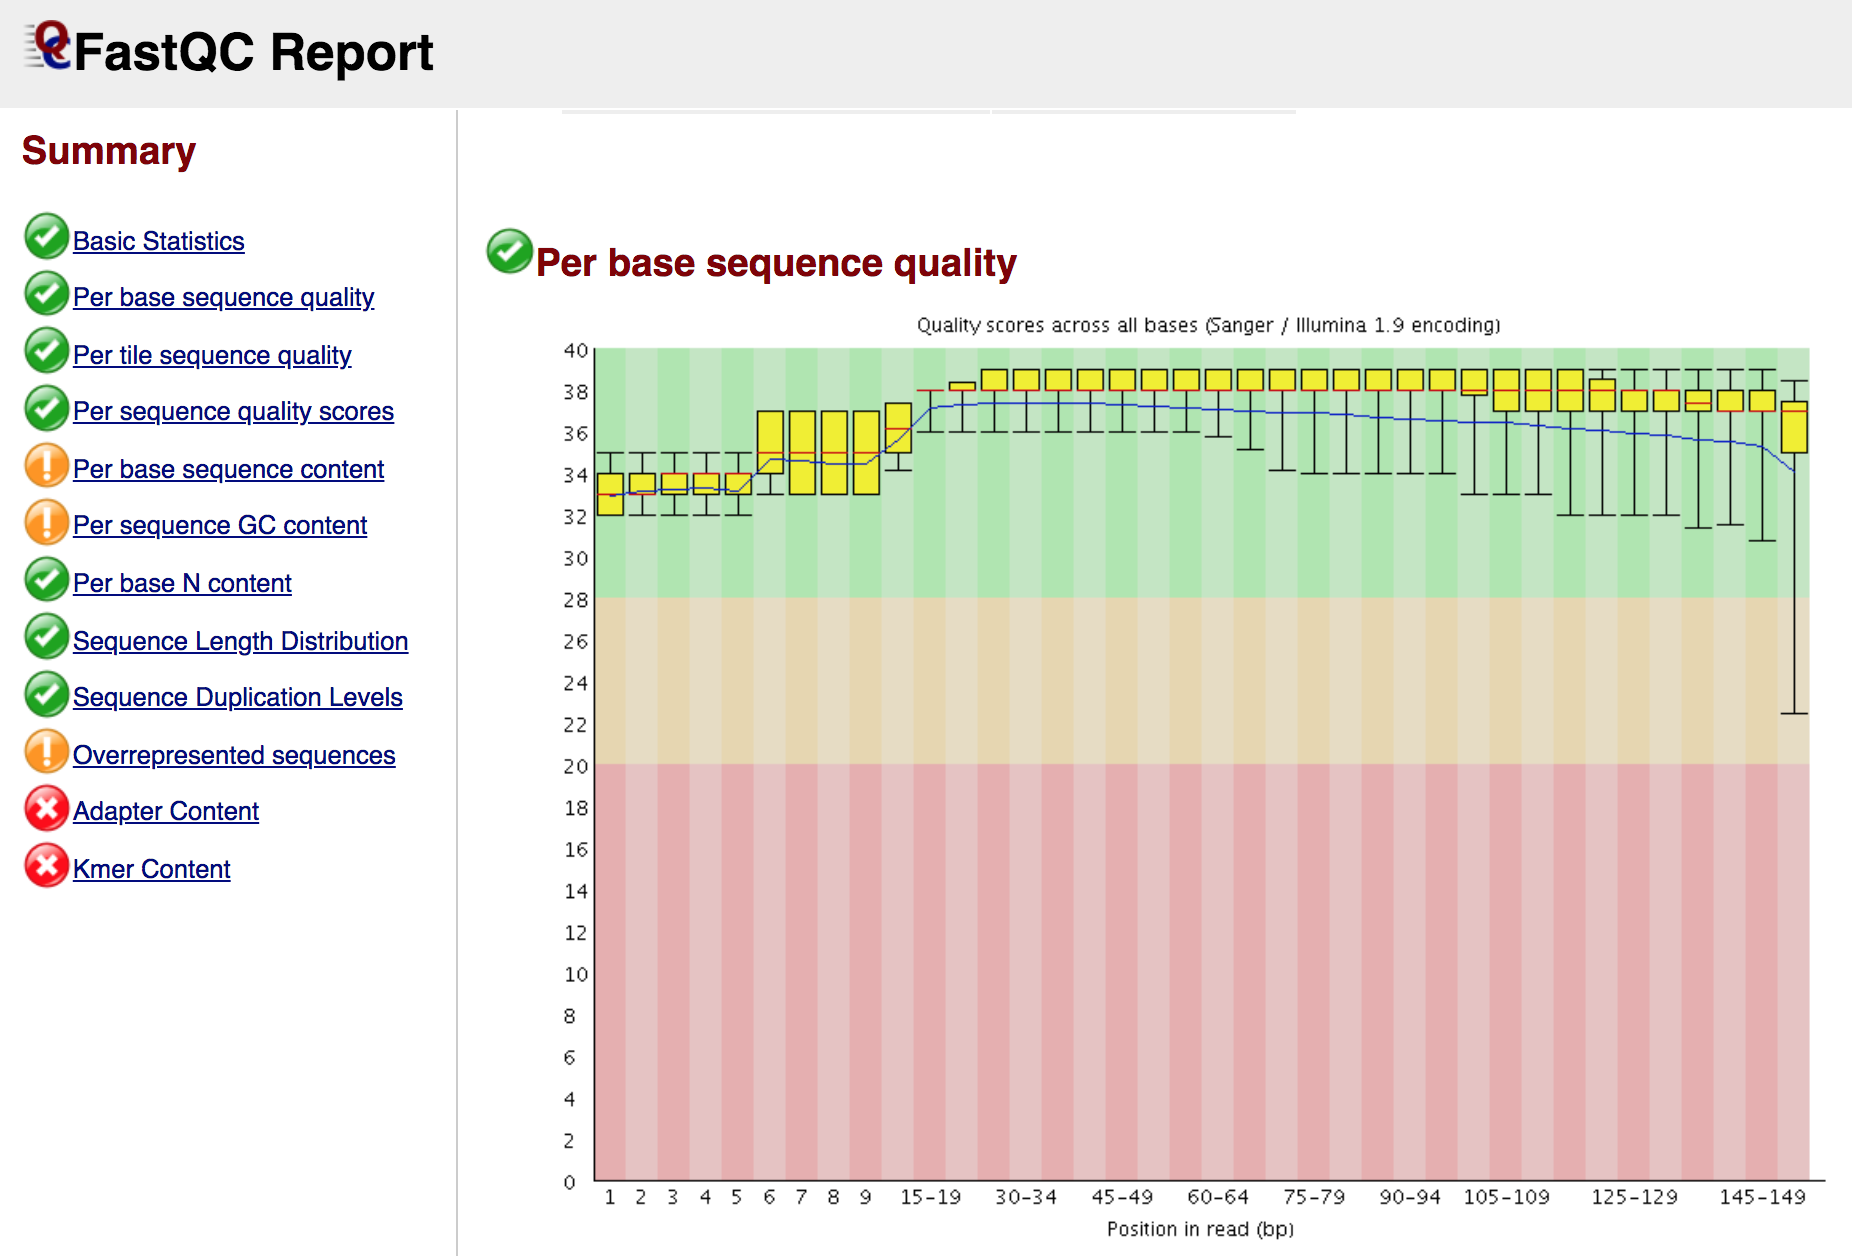Click warning icon beside Per base sequence content
The image size is (1852, 1256).
click(x=46, y=466)
